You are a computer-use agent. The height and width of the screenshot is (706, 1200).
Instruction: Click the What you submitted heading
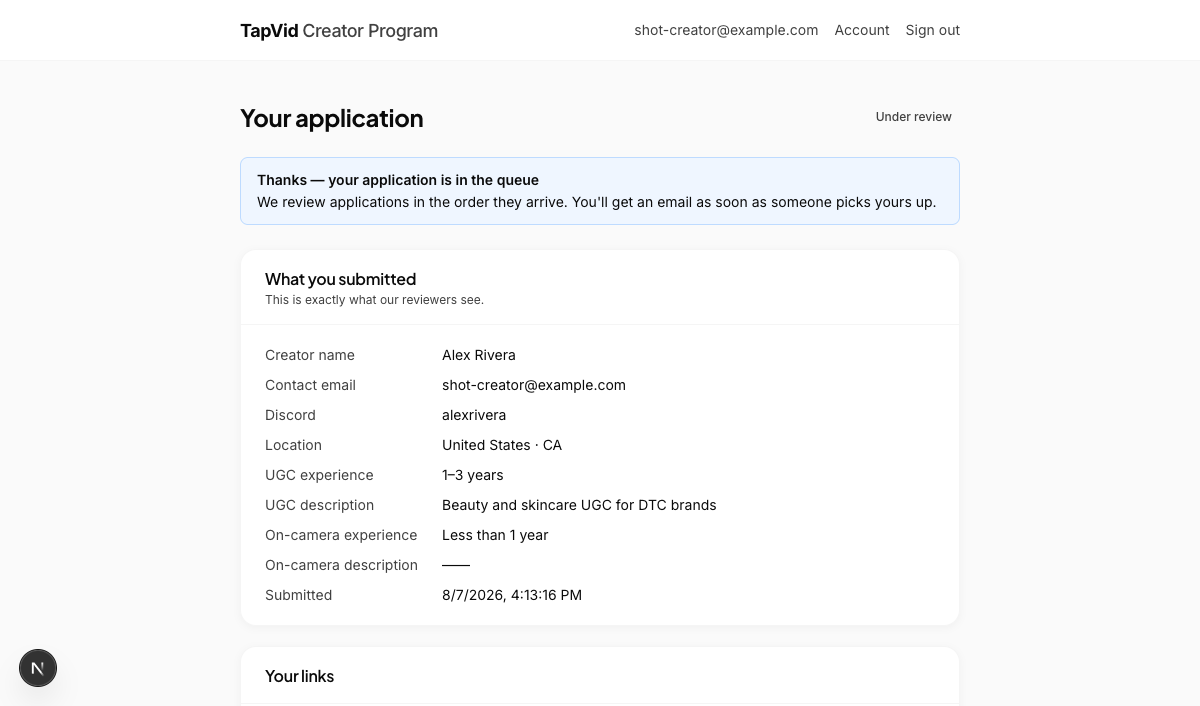pos(340,279)
